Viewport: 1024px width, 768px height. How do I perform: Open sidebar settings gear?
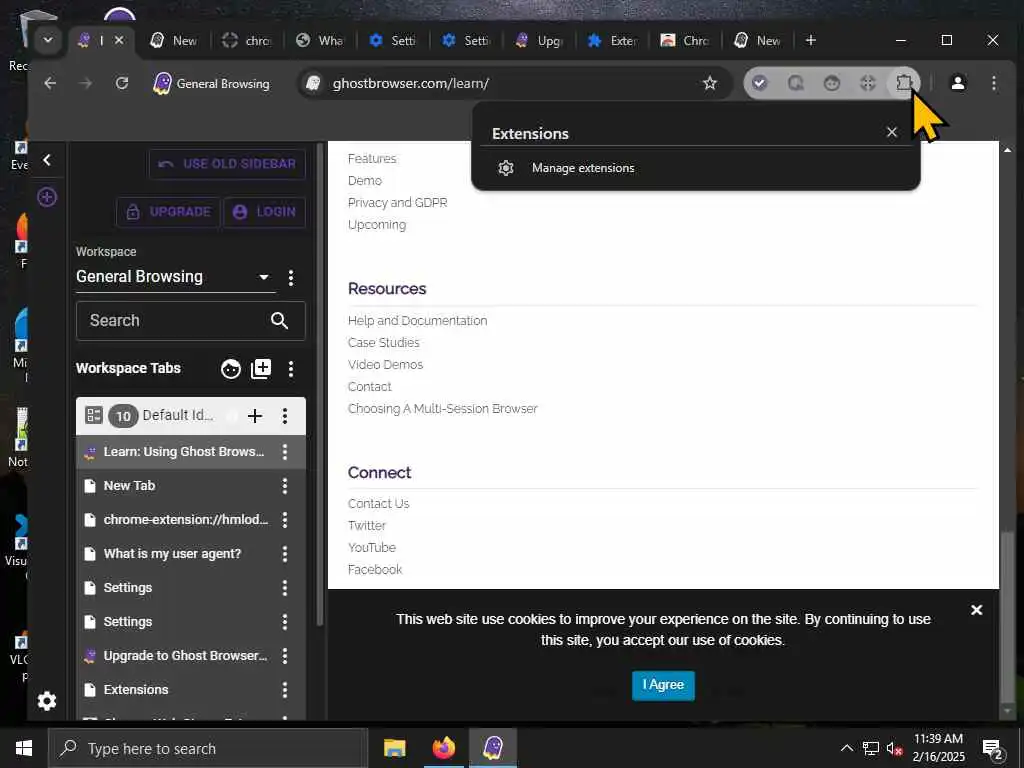[x=47, y=701]
